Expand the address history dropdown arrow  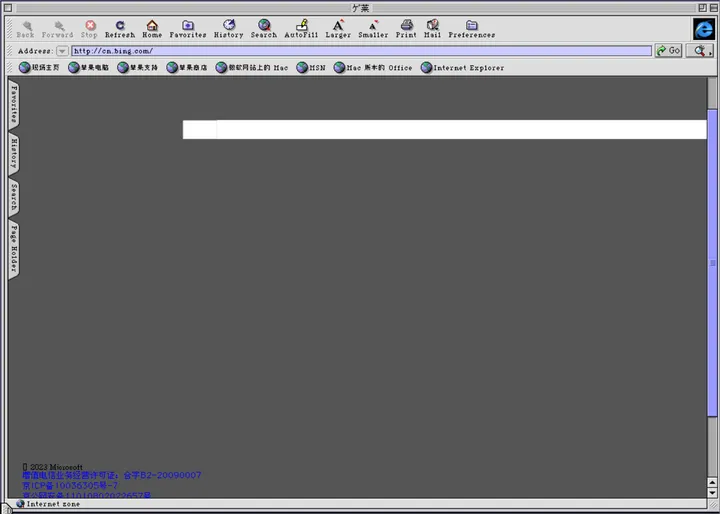(x=62, y=51)
